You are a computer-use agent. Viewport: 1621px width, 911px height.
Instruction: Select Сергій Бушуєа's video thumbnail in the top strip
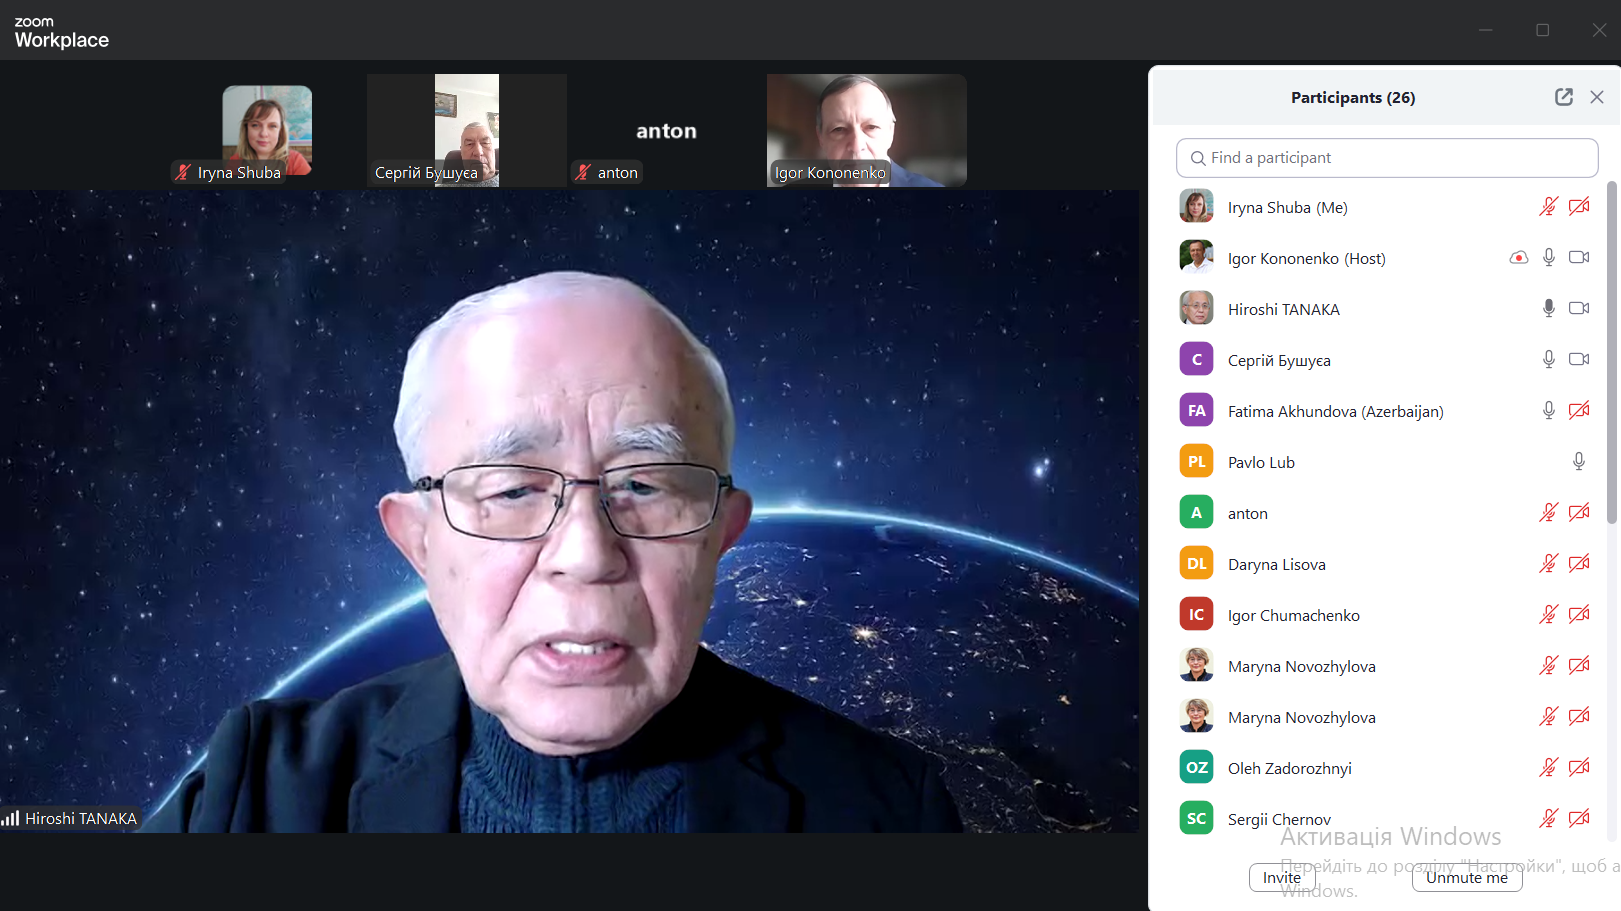pos(467,130)
